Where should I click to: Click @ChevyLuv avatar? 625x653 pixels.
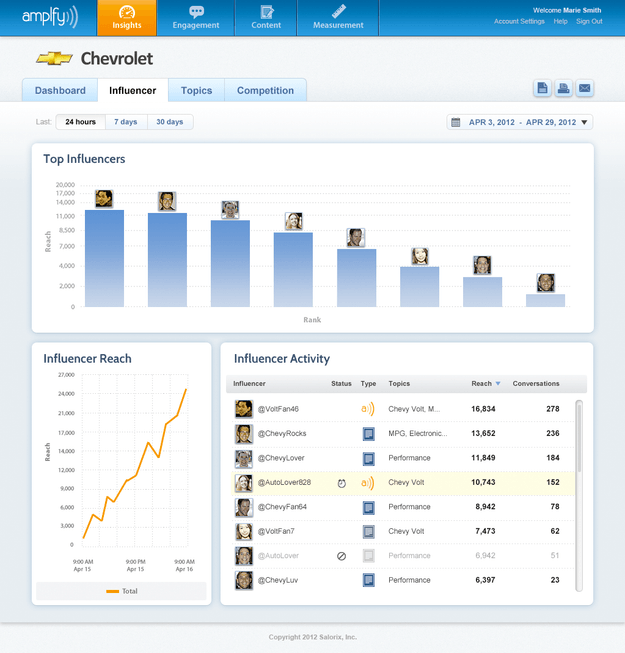pyautogui.click(x=244, y=581)
